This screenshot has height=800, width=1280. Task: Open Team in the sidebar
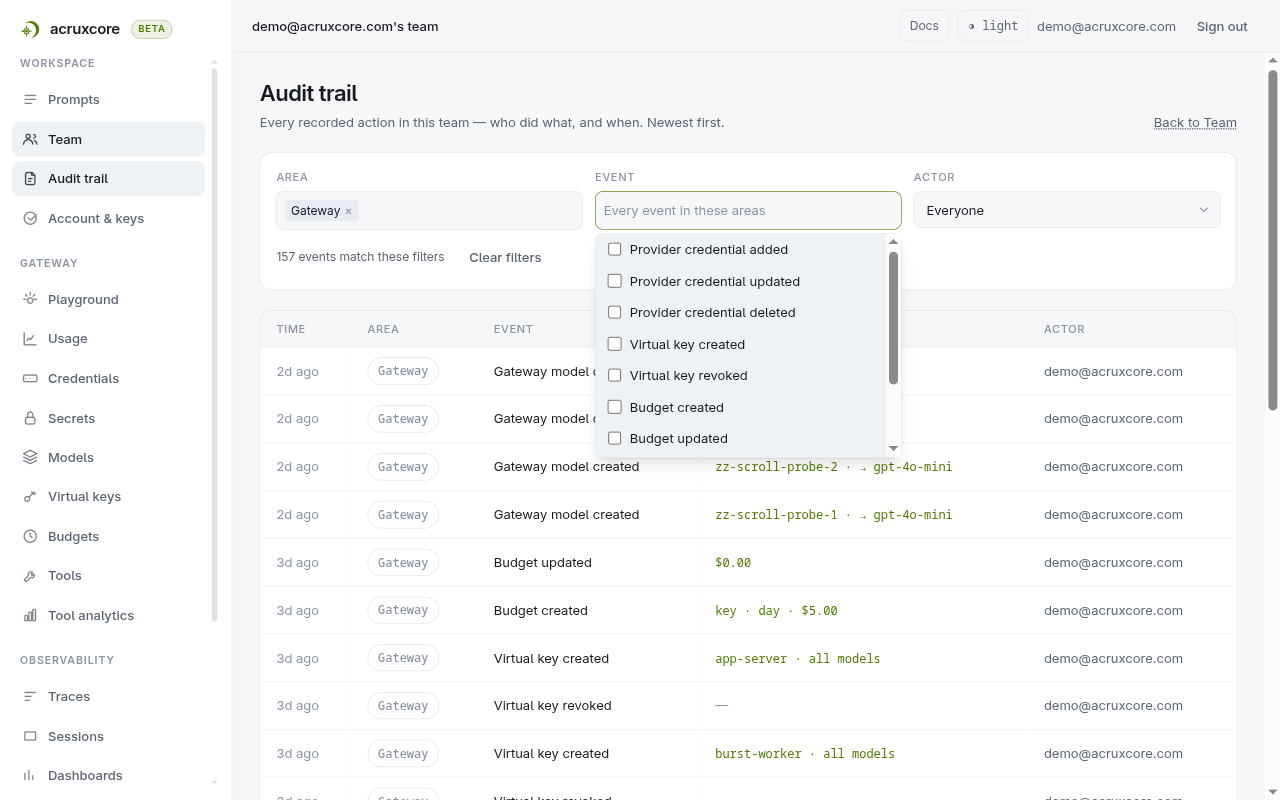click(x=108, y=139)
